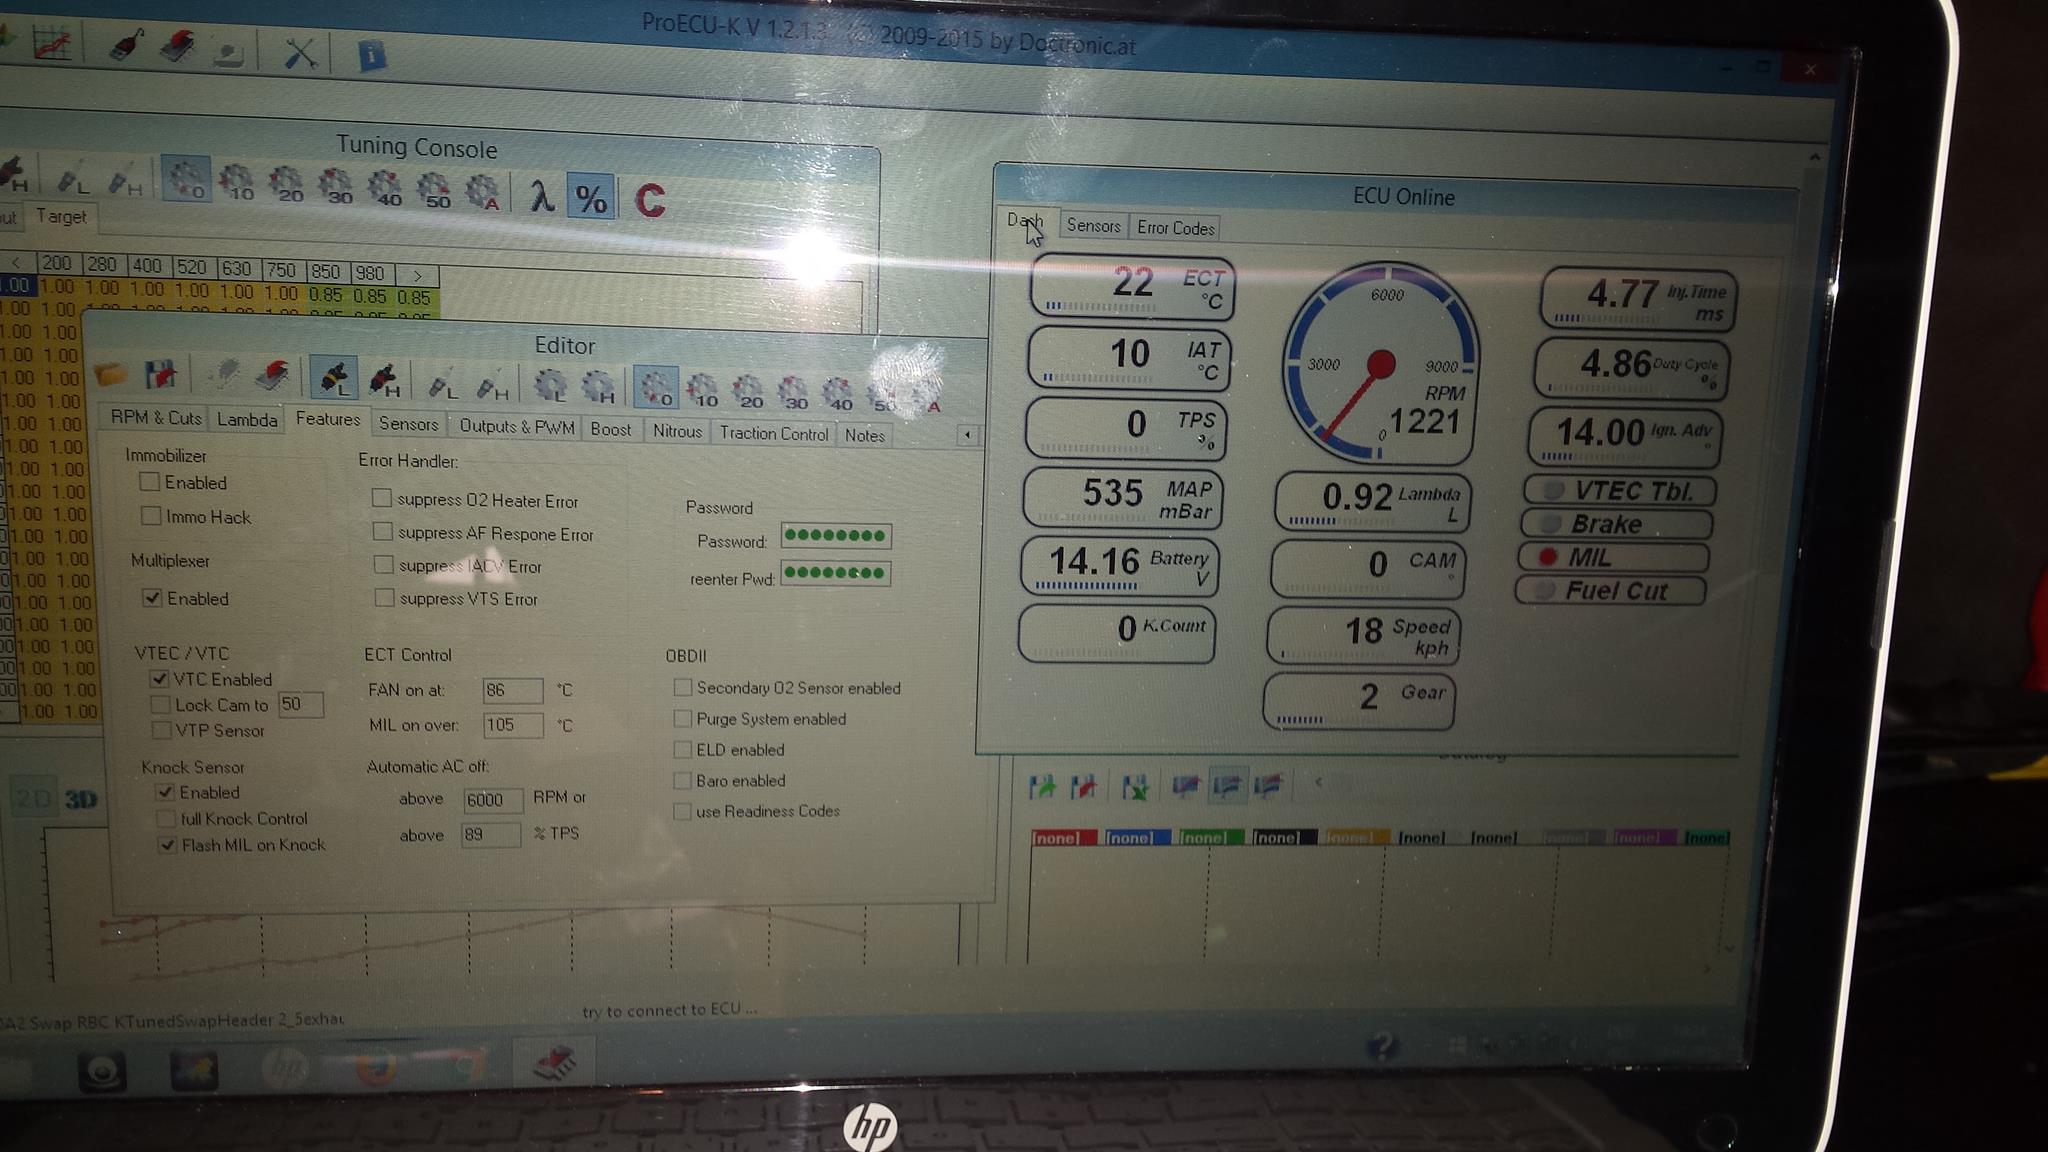2048x1152 pixels.
Task: Click the Password input field
Action: (836, 536)
